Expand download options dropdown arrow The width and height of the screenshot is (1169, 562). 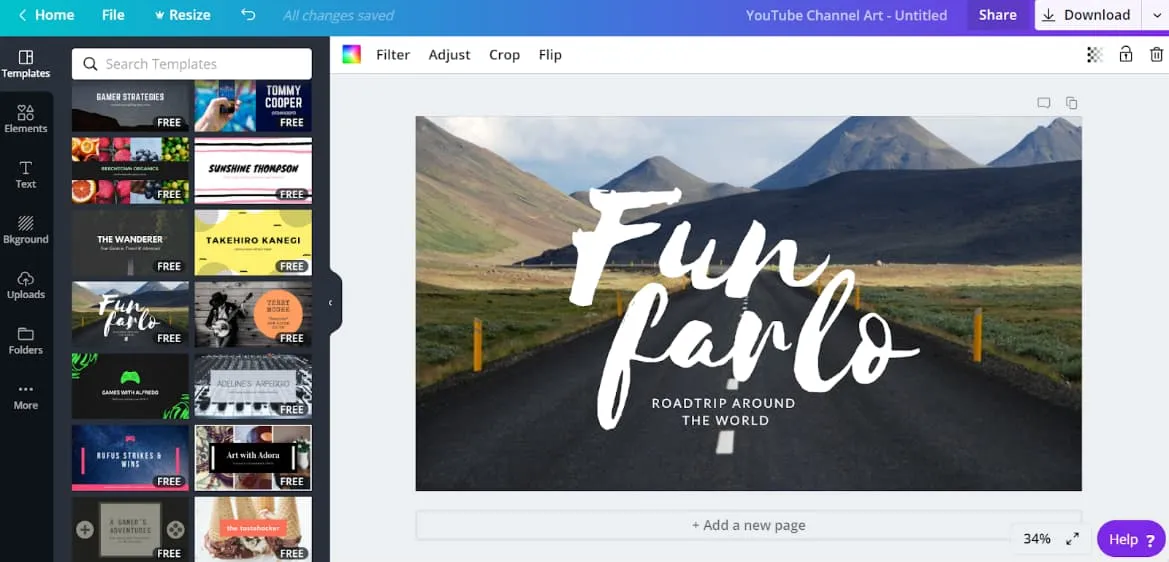click(1158, 15)
